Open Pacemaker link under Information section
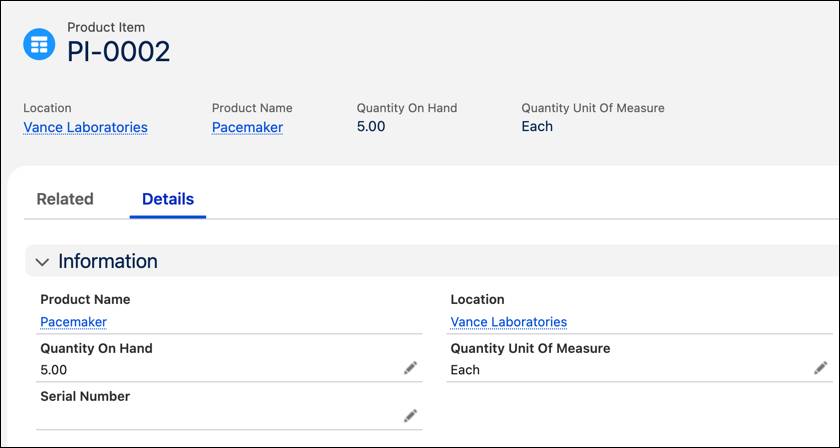The height and width of the screenshot is (448, 840). pos(73,322)
